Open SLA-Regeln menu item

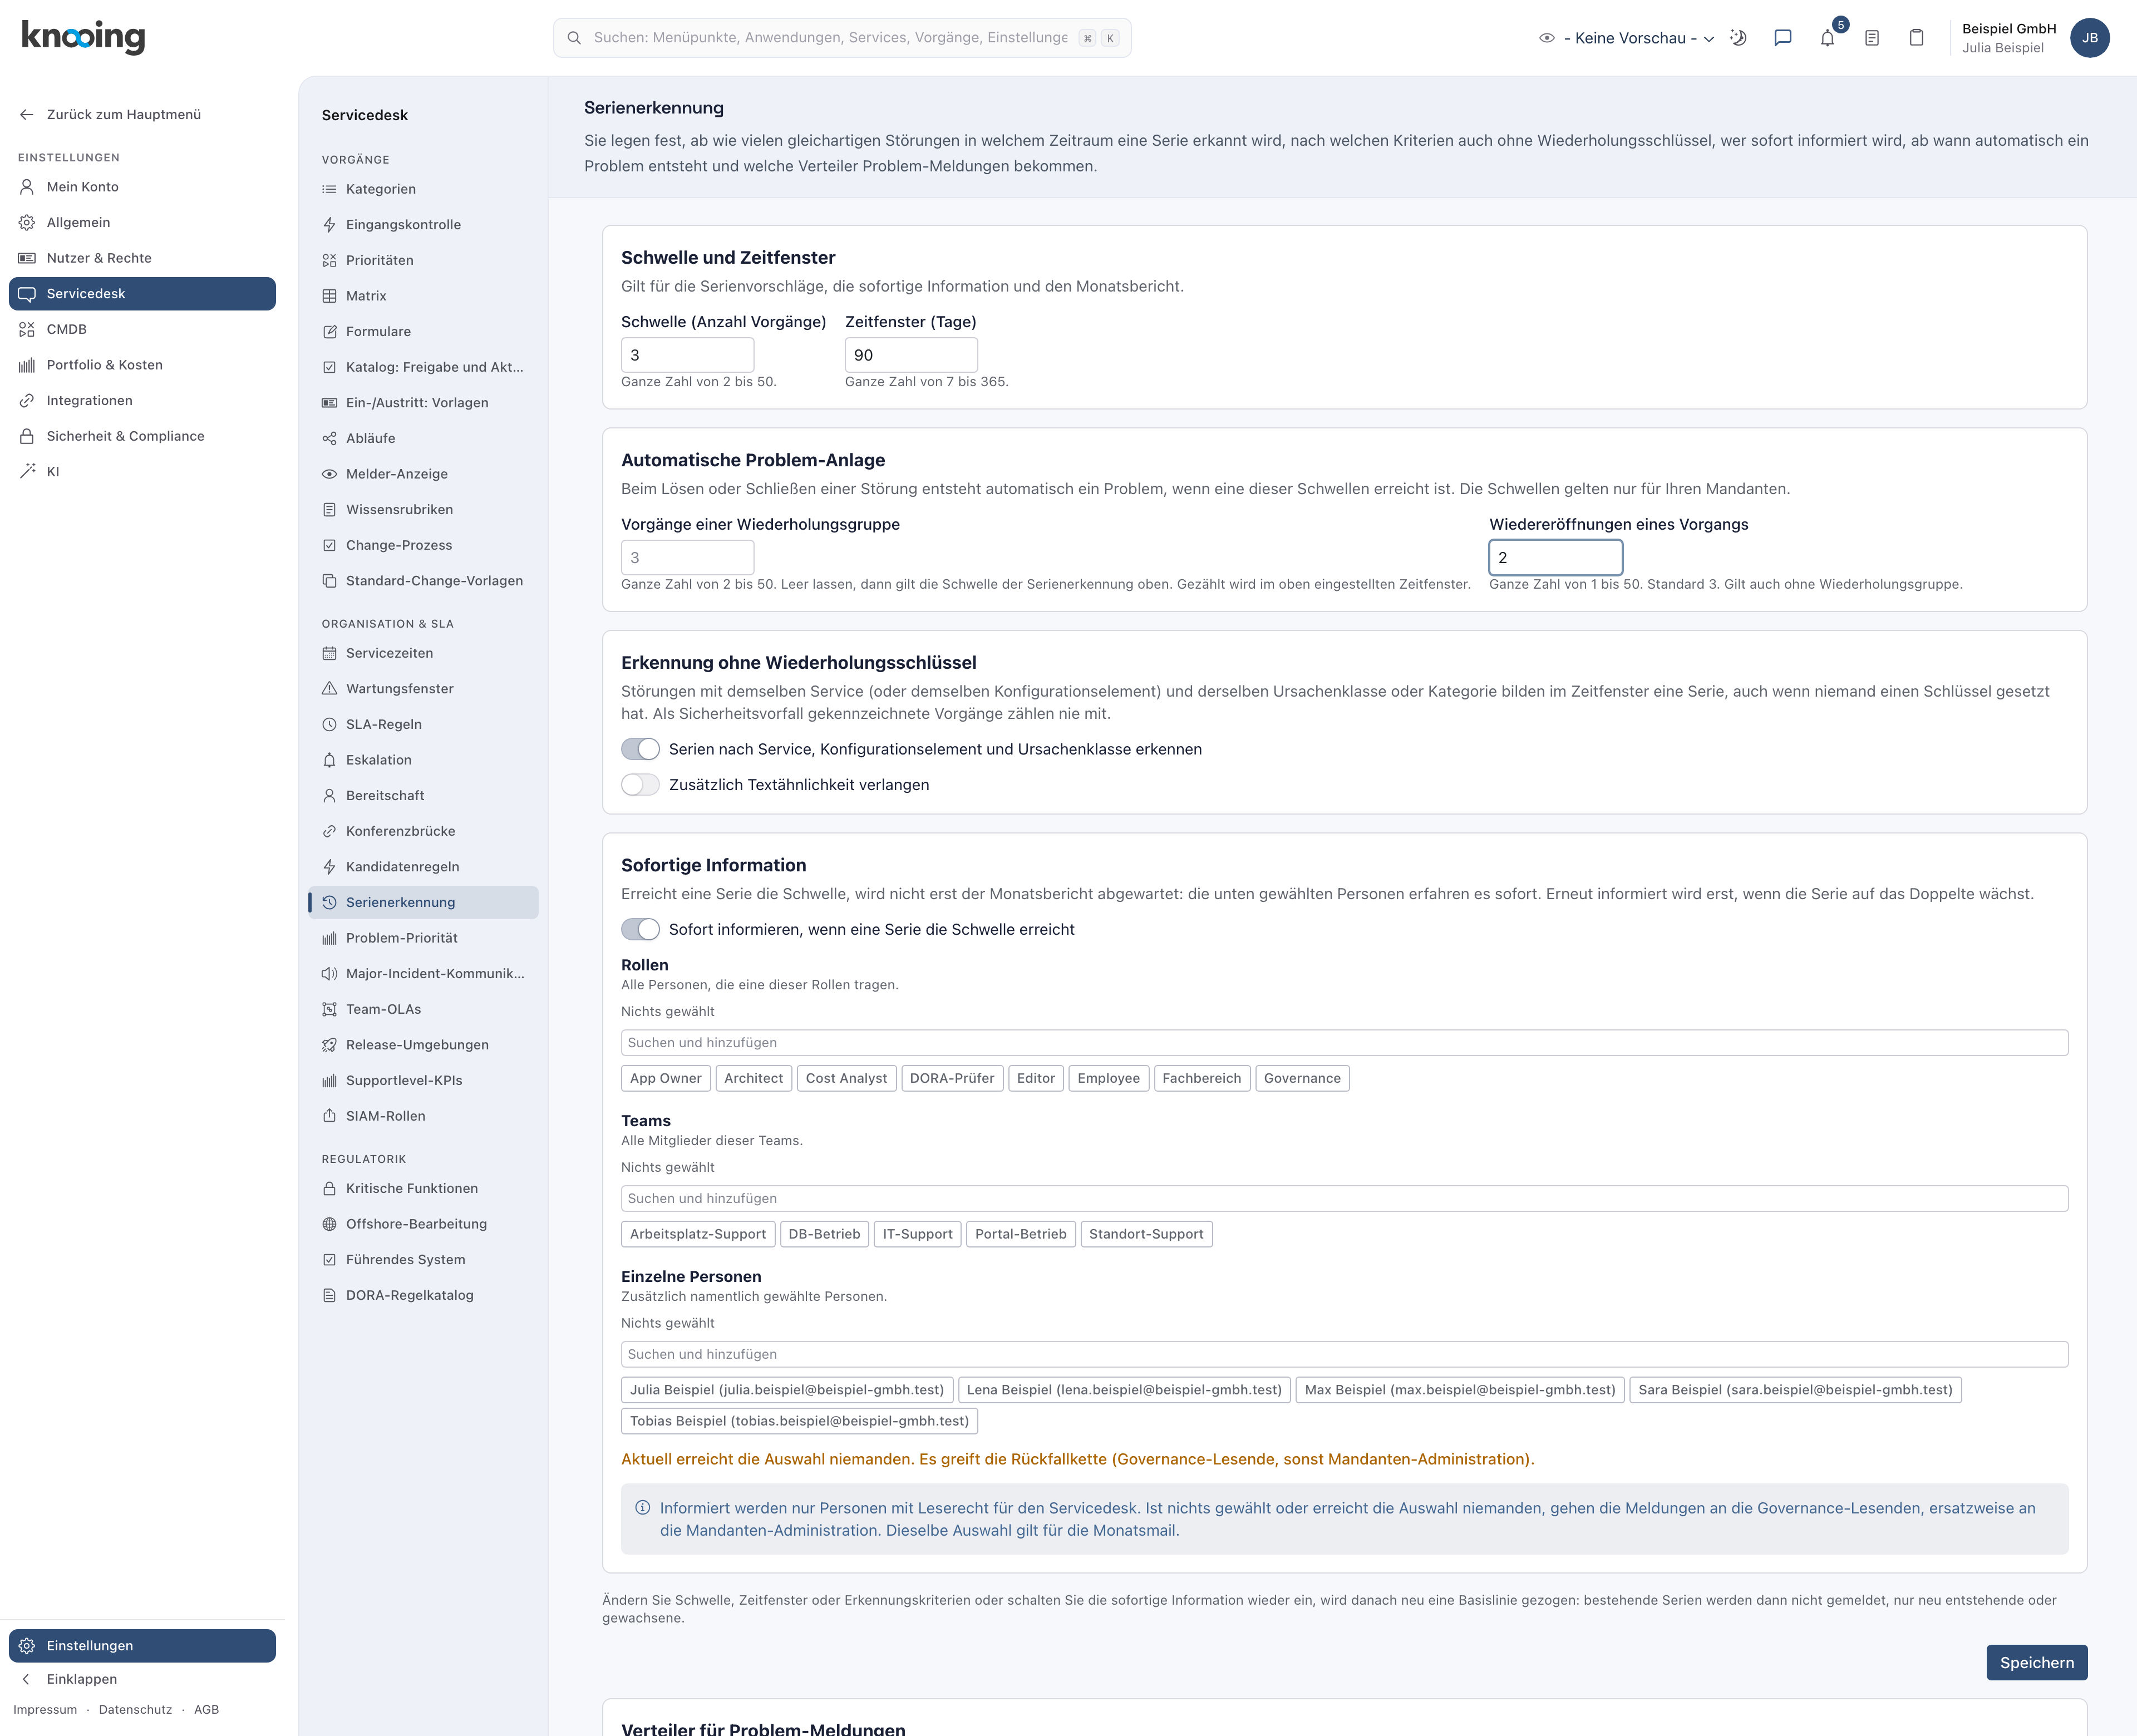(x=423, y=724)
